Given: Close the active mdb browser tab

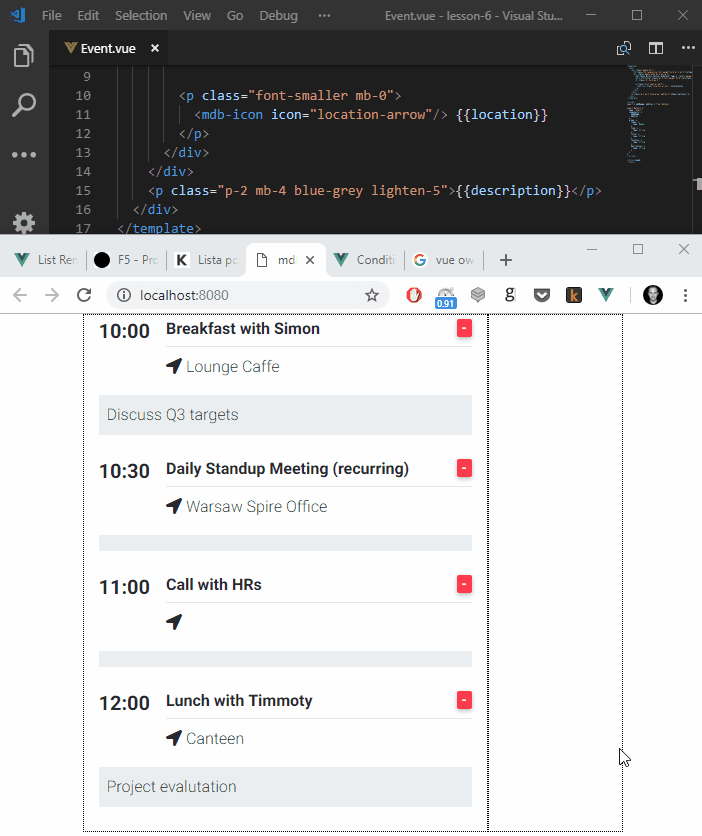Looking at the screenshot, I should click(x=310, y=260).
